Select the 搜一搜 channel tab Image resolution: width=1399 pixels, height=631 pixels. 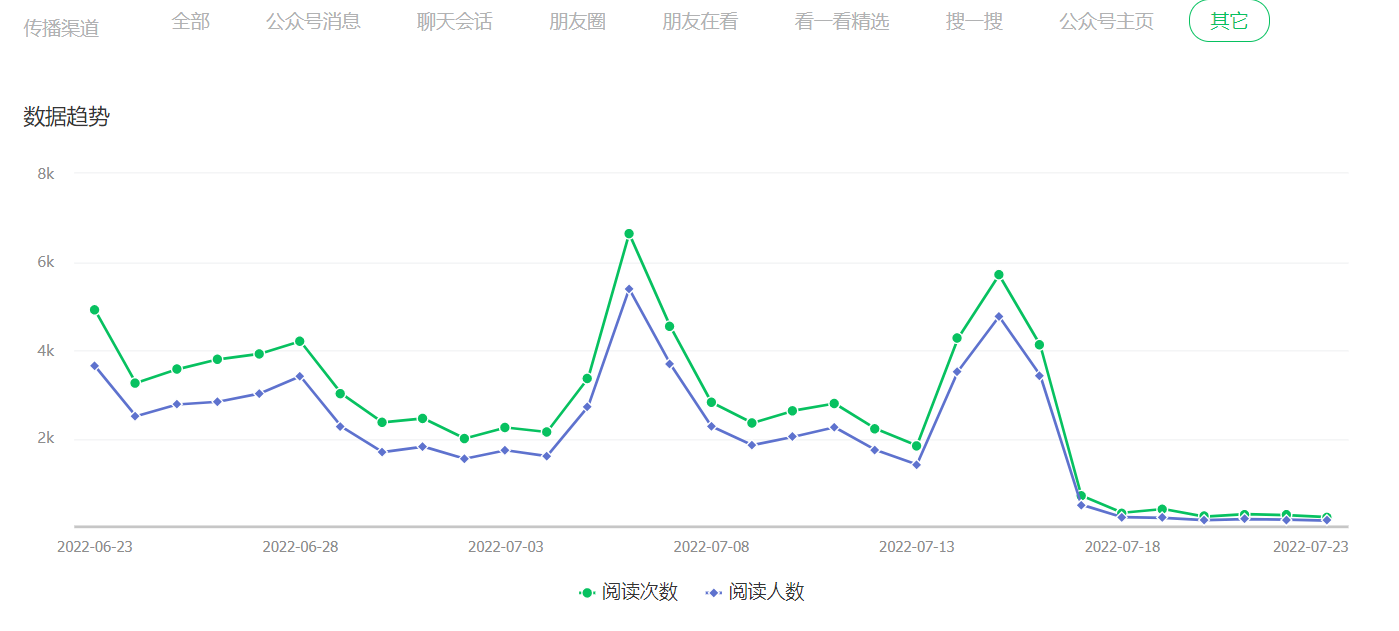(974, 21)
